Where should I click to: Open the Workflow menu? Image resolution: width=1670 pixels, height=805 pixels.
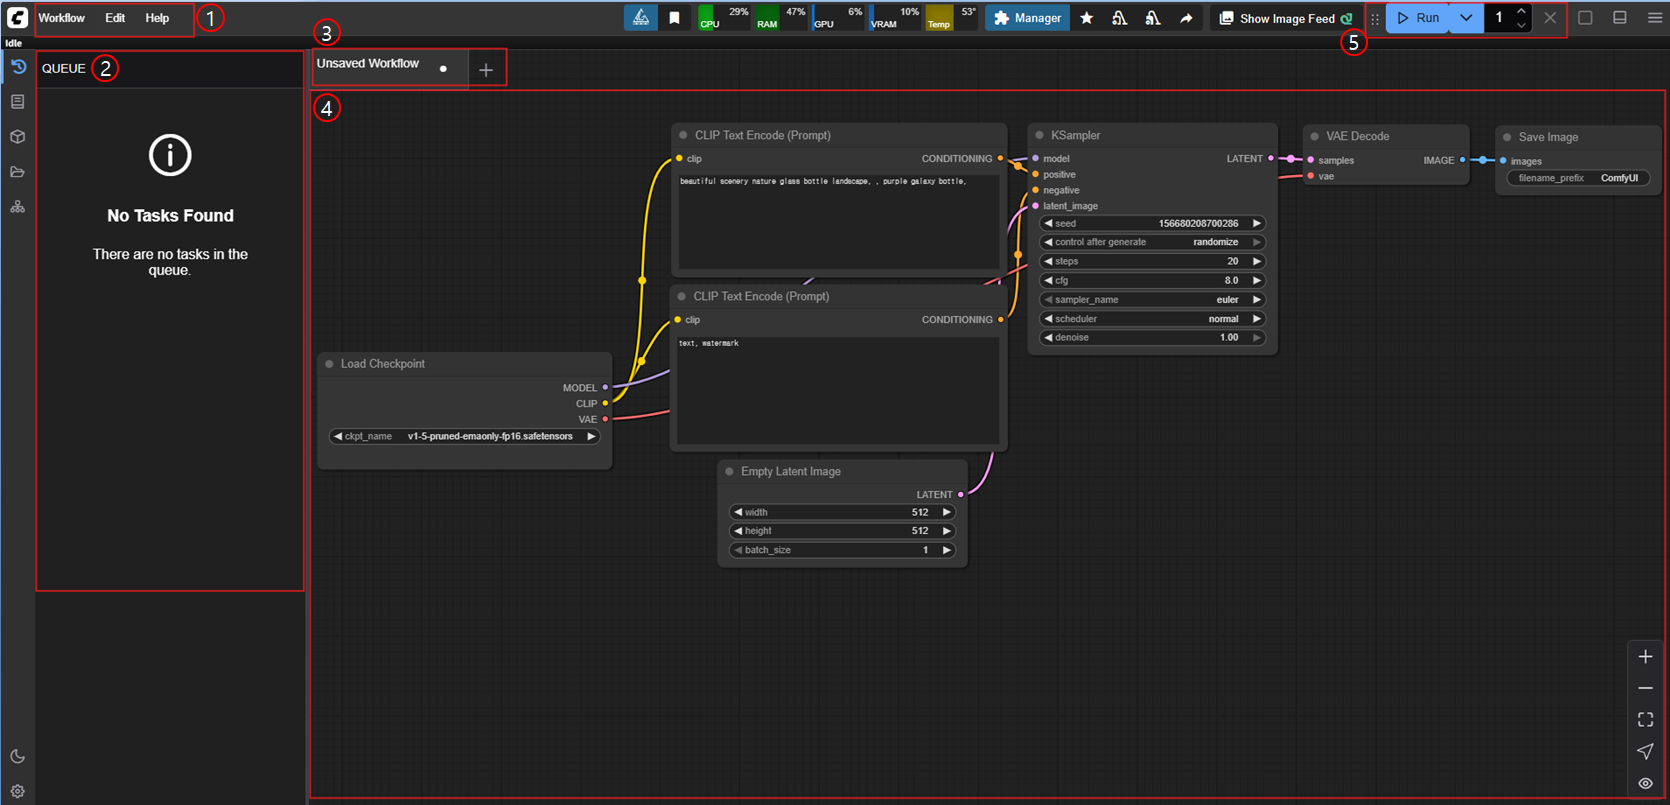pyautogui.click(x=61, y=18)
